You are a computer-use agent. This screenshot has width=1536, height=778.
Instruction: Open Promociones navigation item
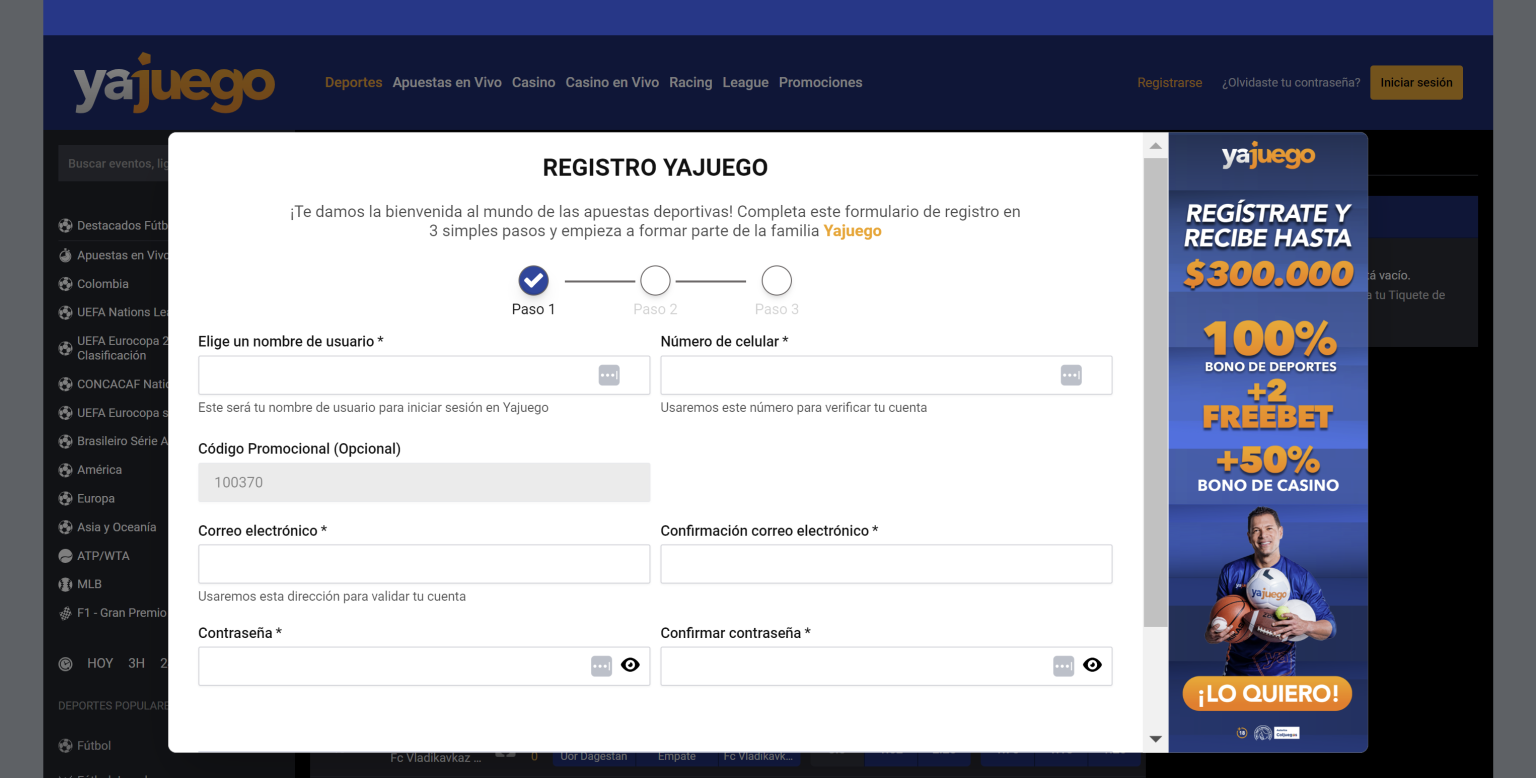(820, 83)
